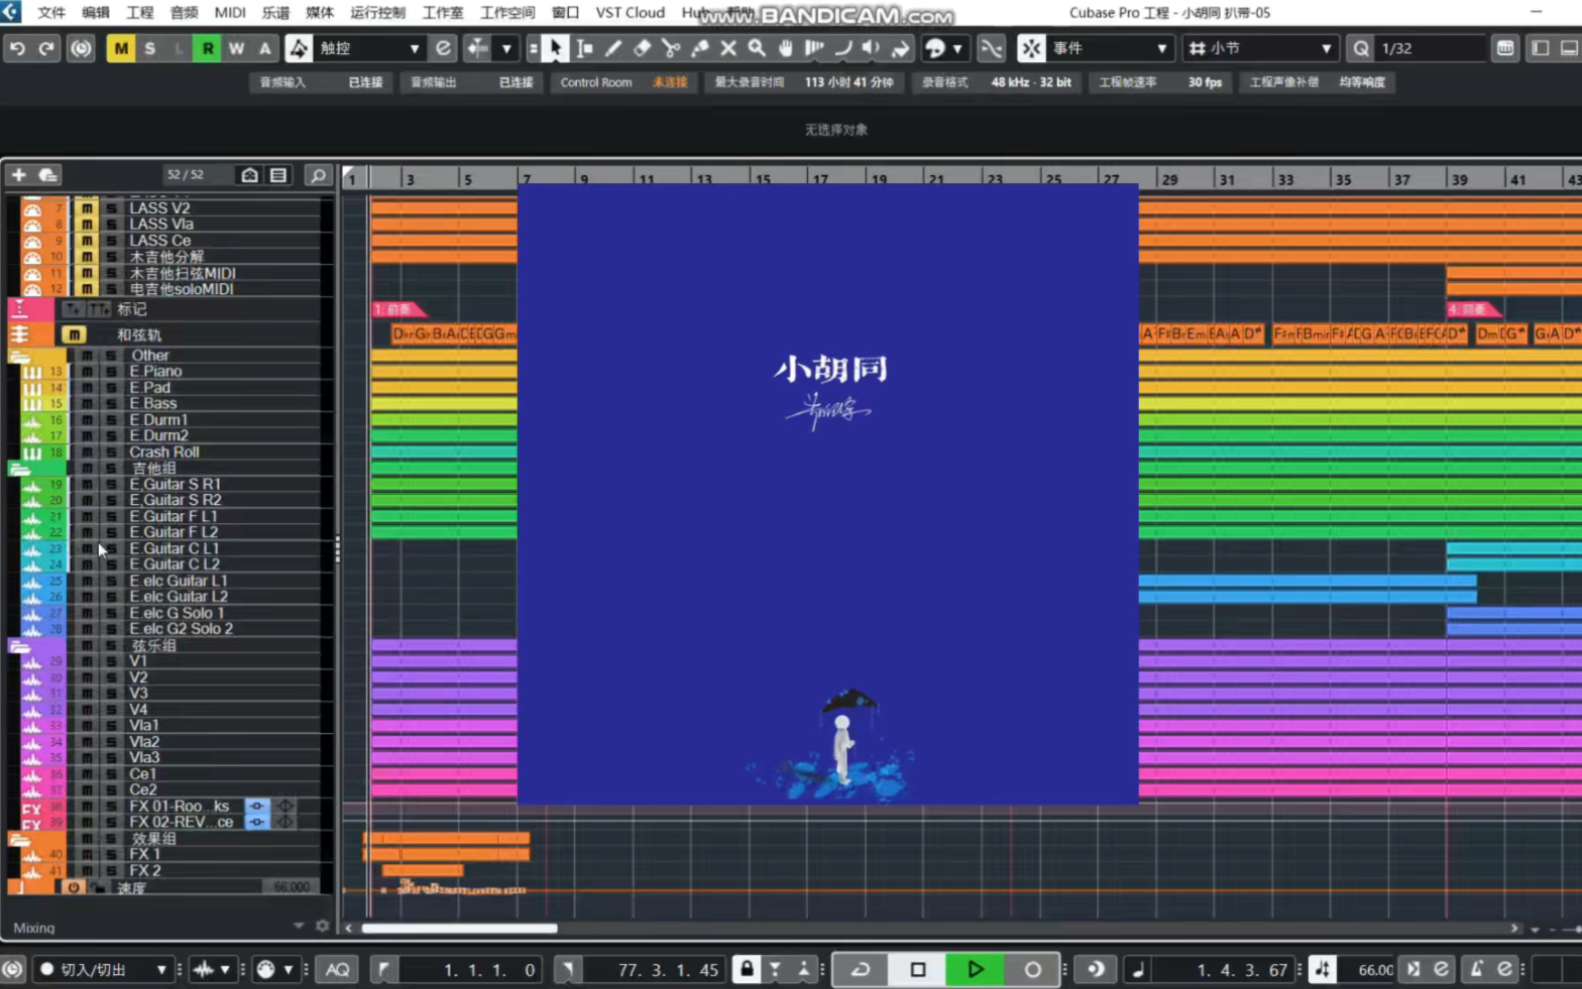Mute the E.Piano track
This screenshot has height=989, width=1582.
pyautogui.click(x=87, y=371)
